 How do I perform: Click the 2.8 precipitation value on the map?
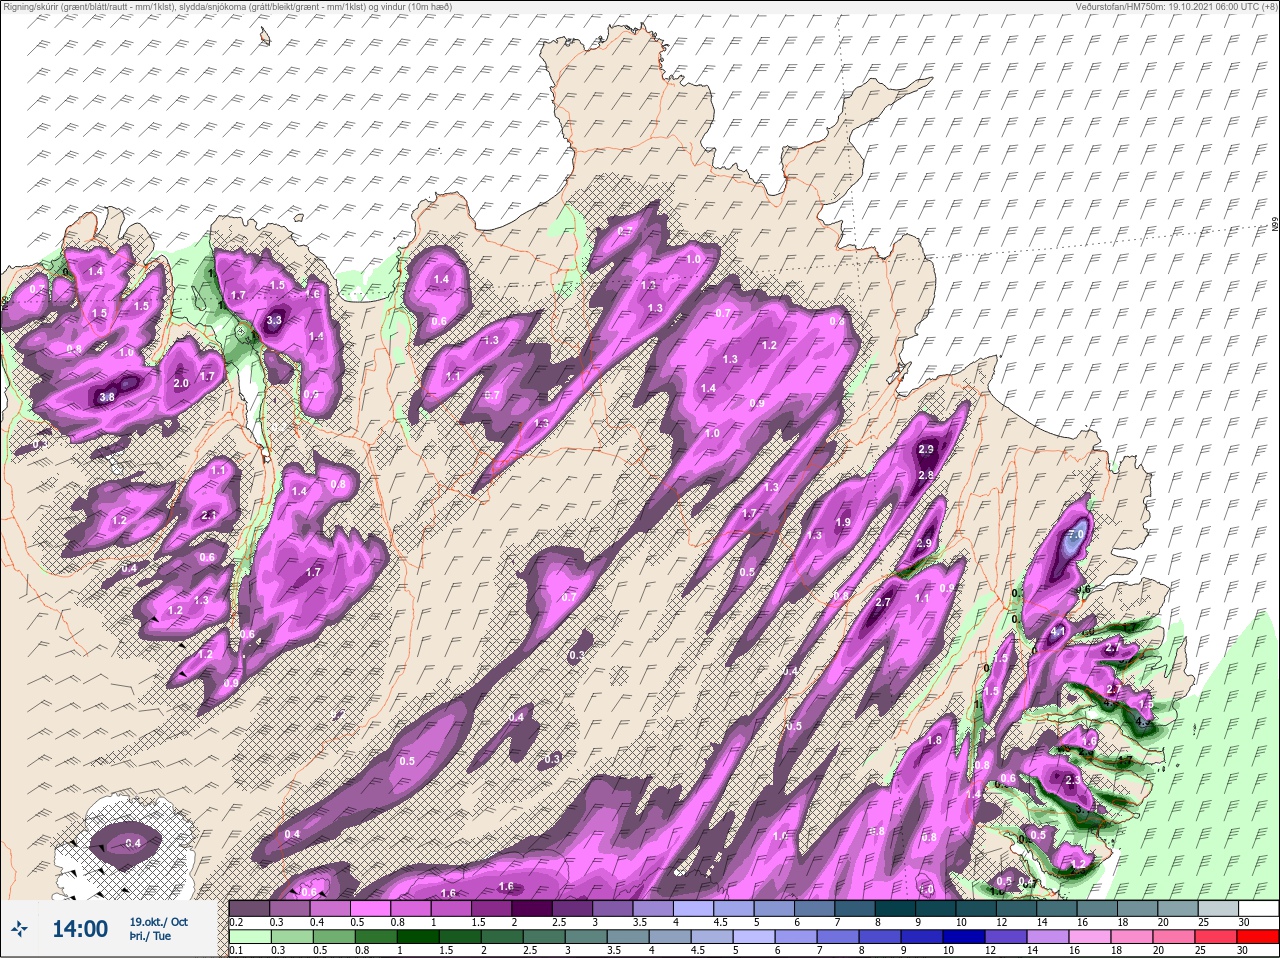[x=926, y=475]
